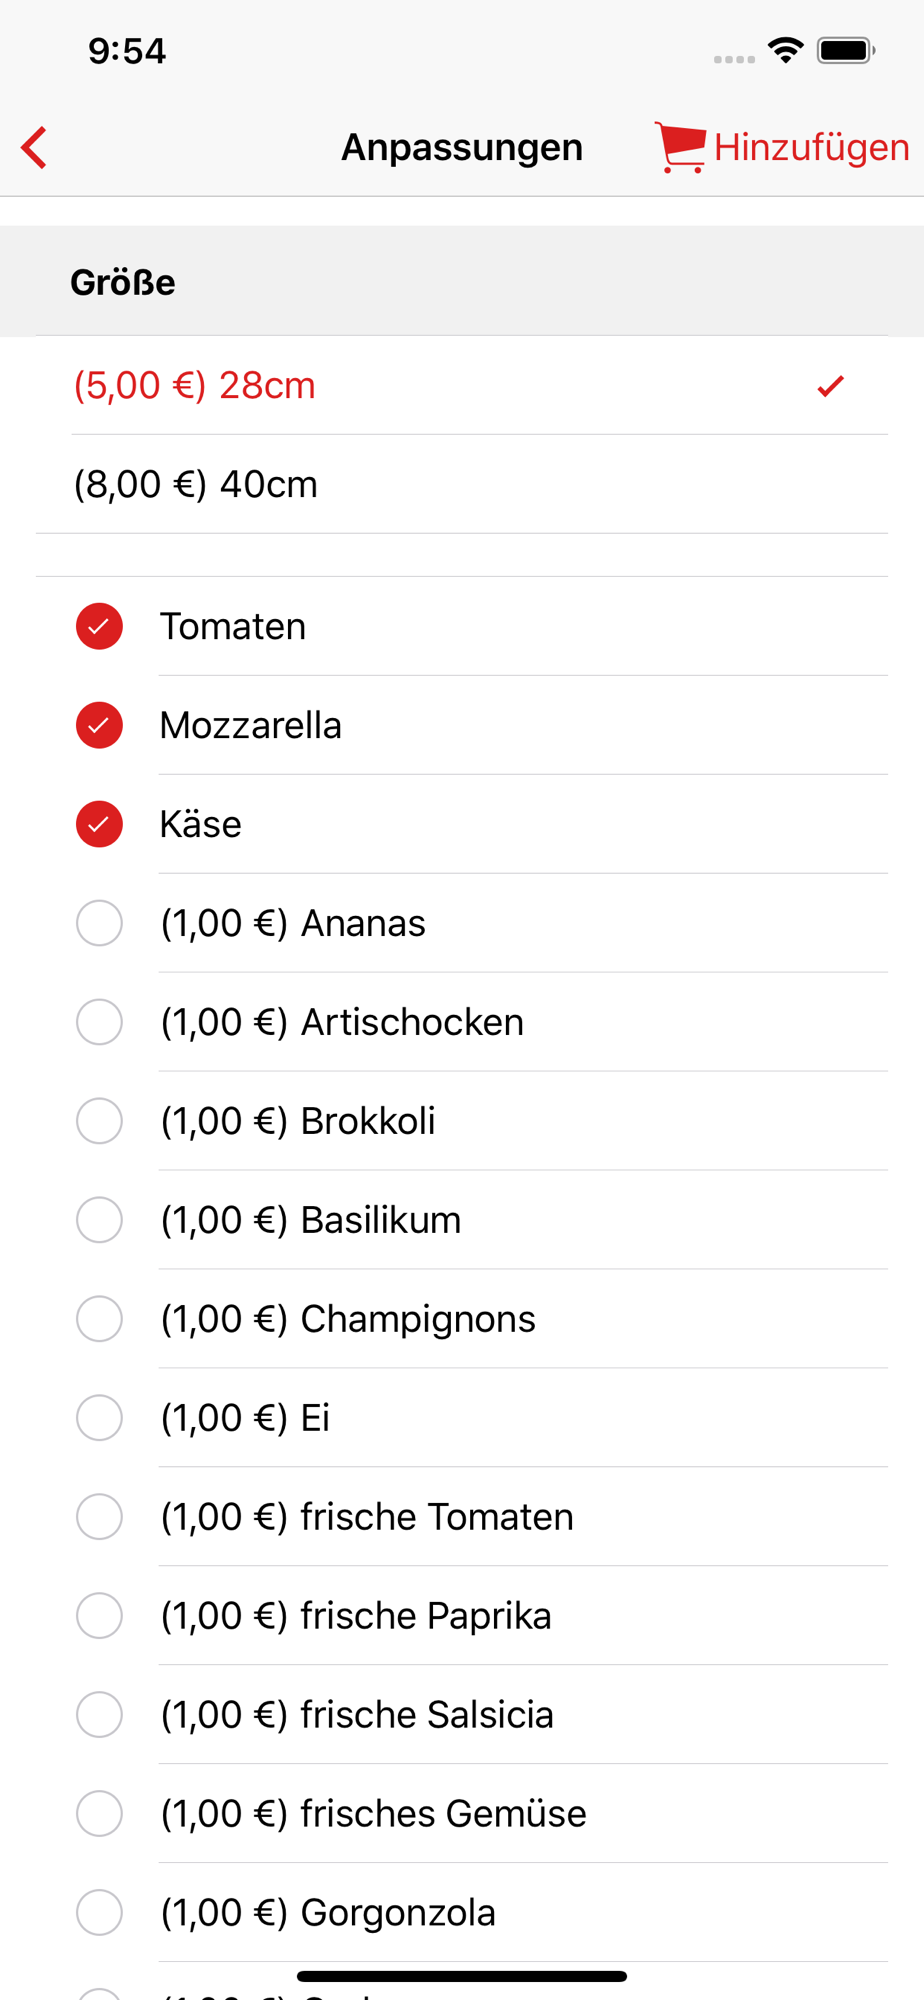Screen dimensions: 924x2000
Task: Enable the Artischocken extra
Action: [x=99, y=1022]
